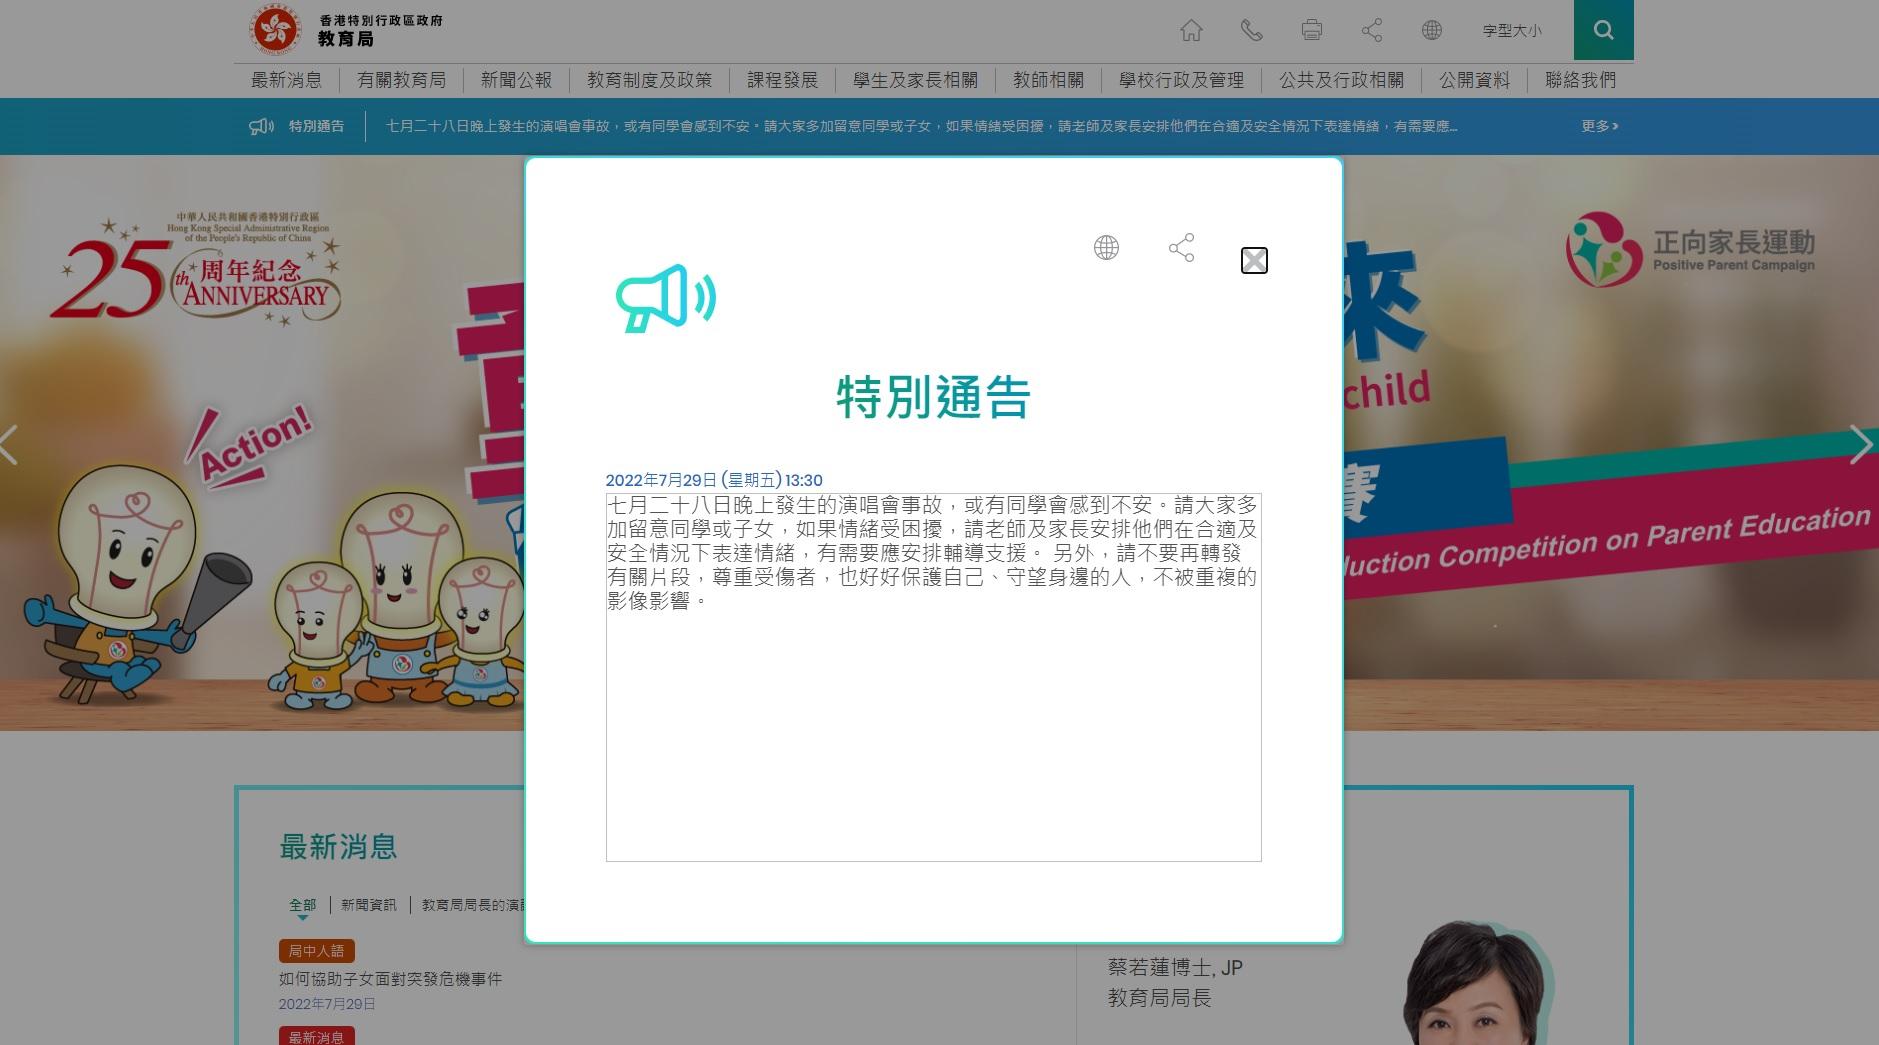The width and height of the screenshot is (1879, 1045).
Task: Click the search magnifier icon
Action: point(1603,30)
